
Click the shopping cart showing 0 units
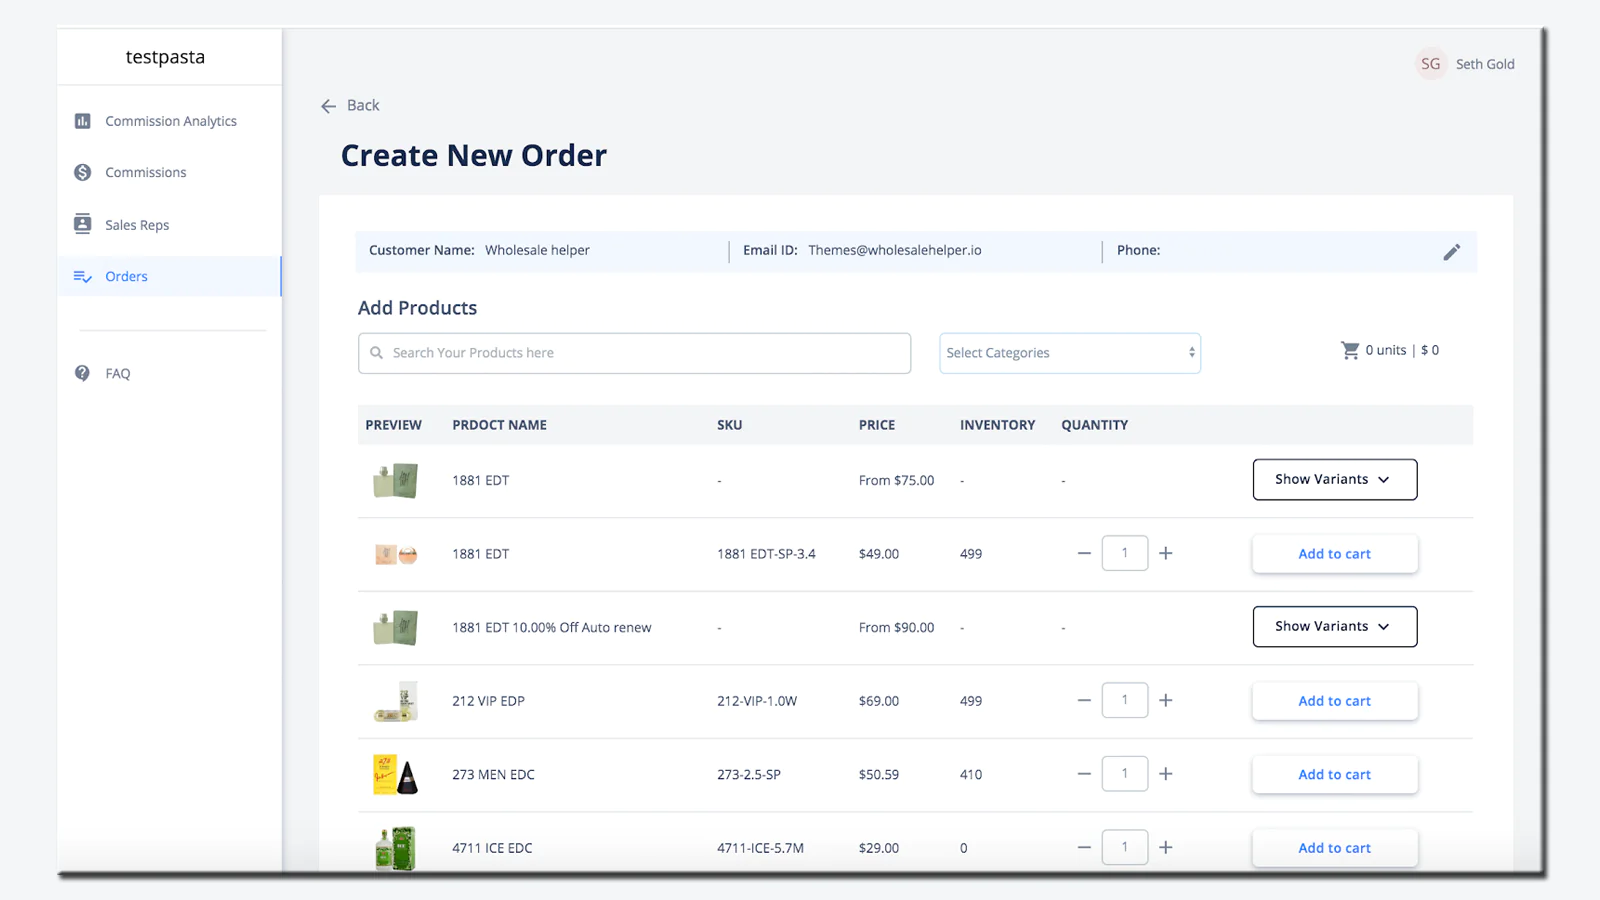1352,350
